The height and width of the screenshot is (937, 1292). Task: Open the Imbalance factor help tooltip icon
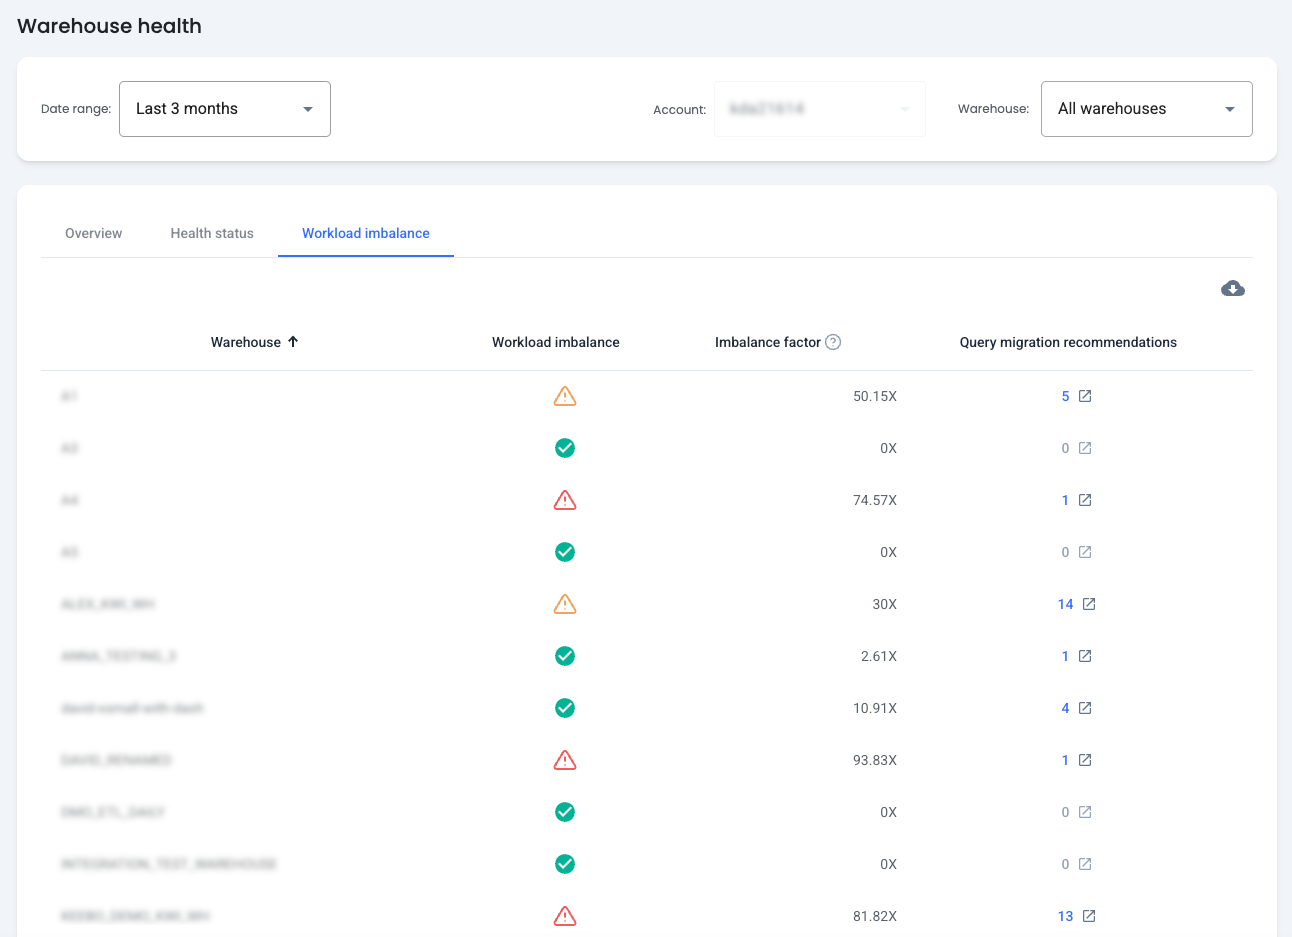pyautogui.click(x=833, y=342)
